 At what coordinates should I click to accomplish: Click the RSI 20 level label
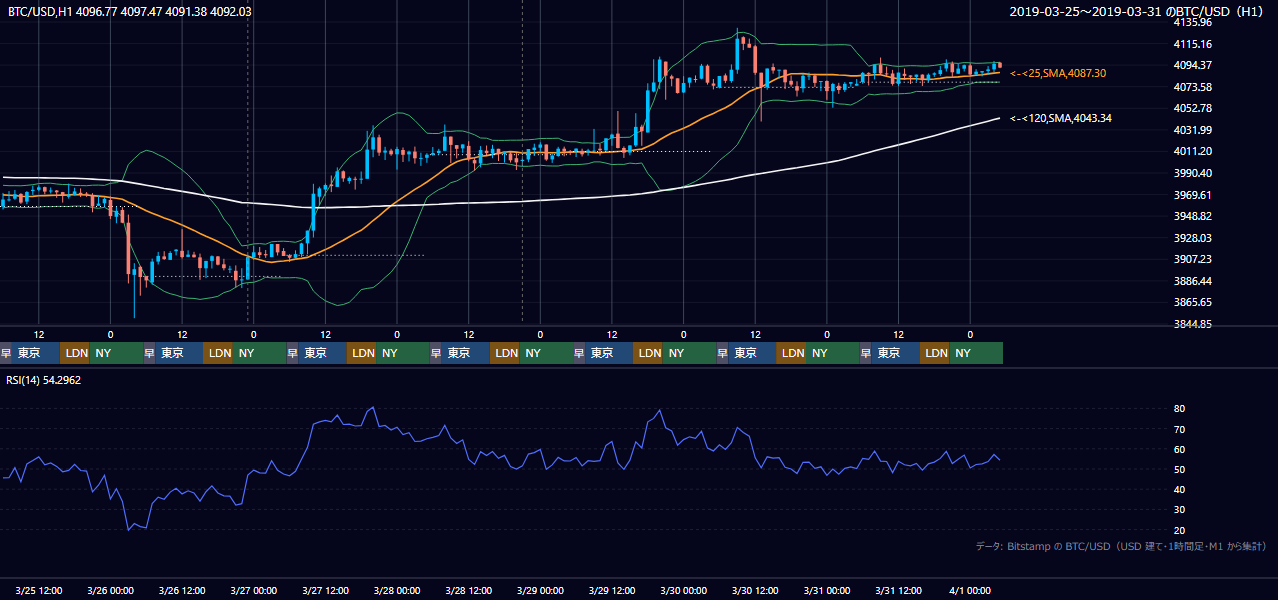pos(1179,530)
